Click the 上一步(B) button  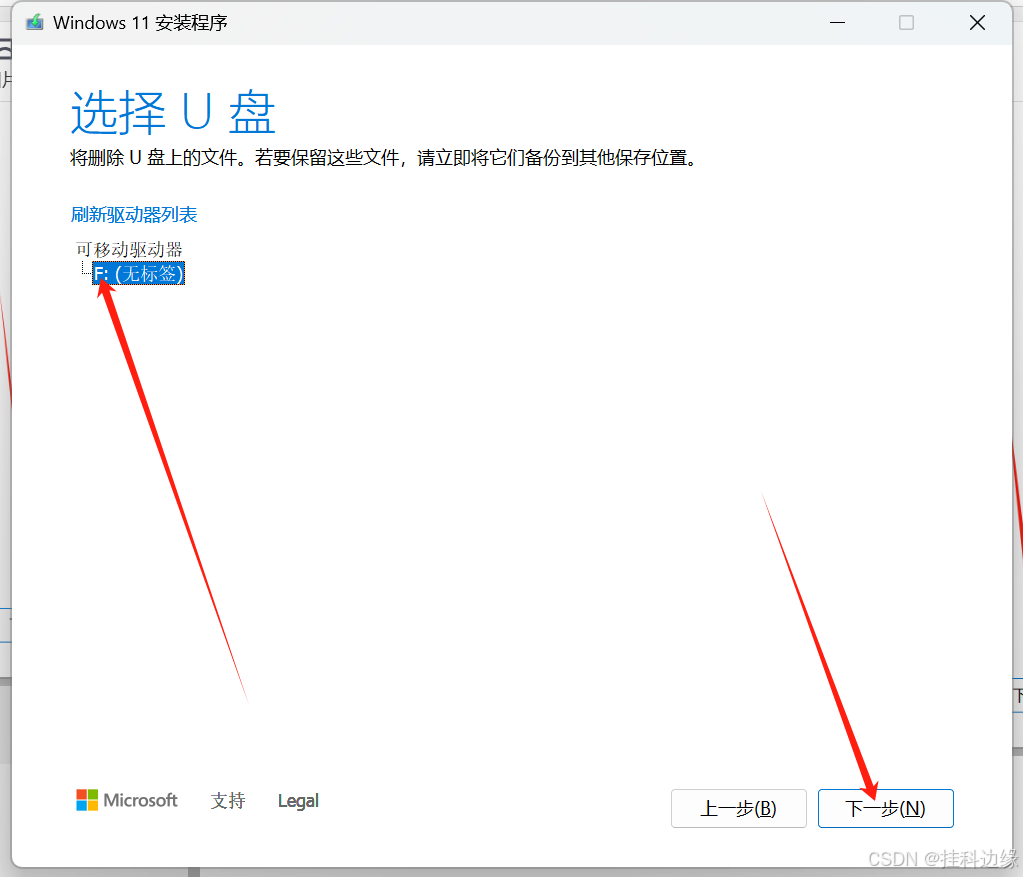(739, 808)
